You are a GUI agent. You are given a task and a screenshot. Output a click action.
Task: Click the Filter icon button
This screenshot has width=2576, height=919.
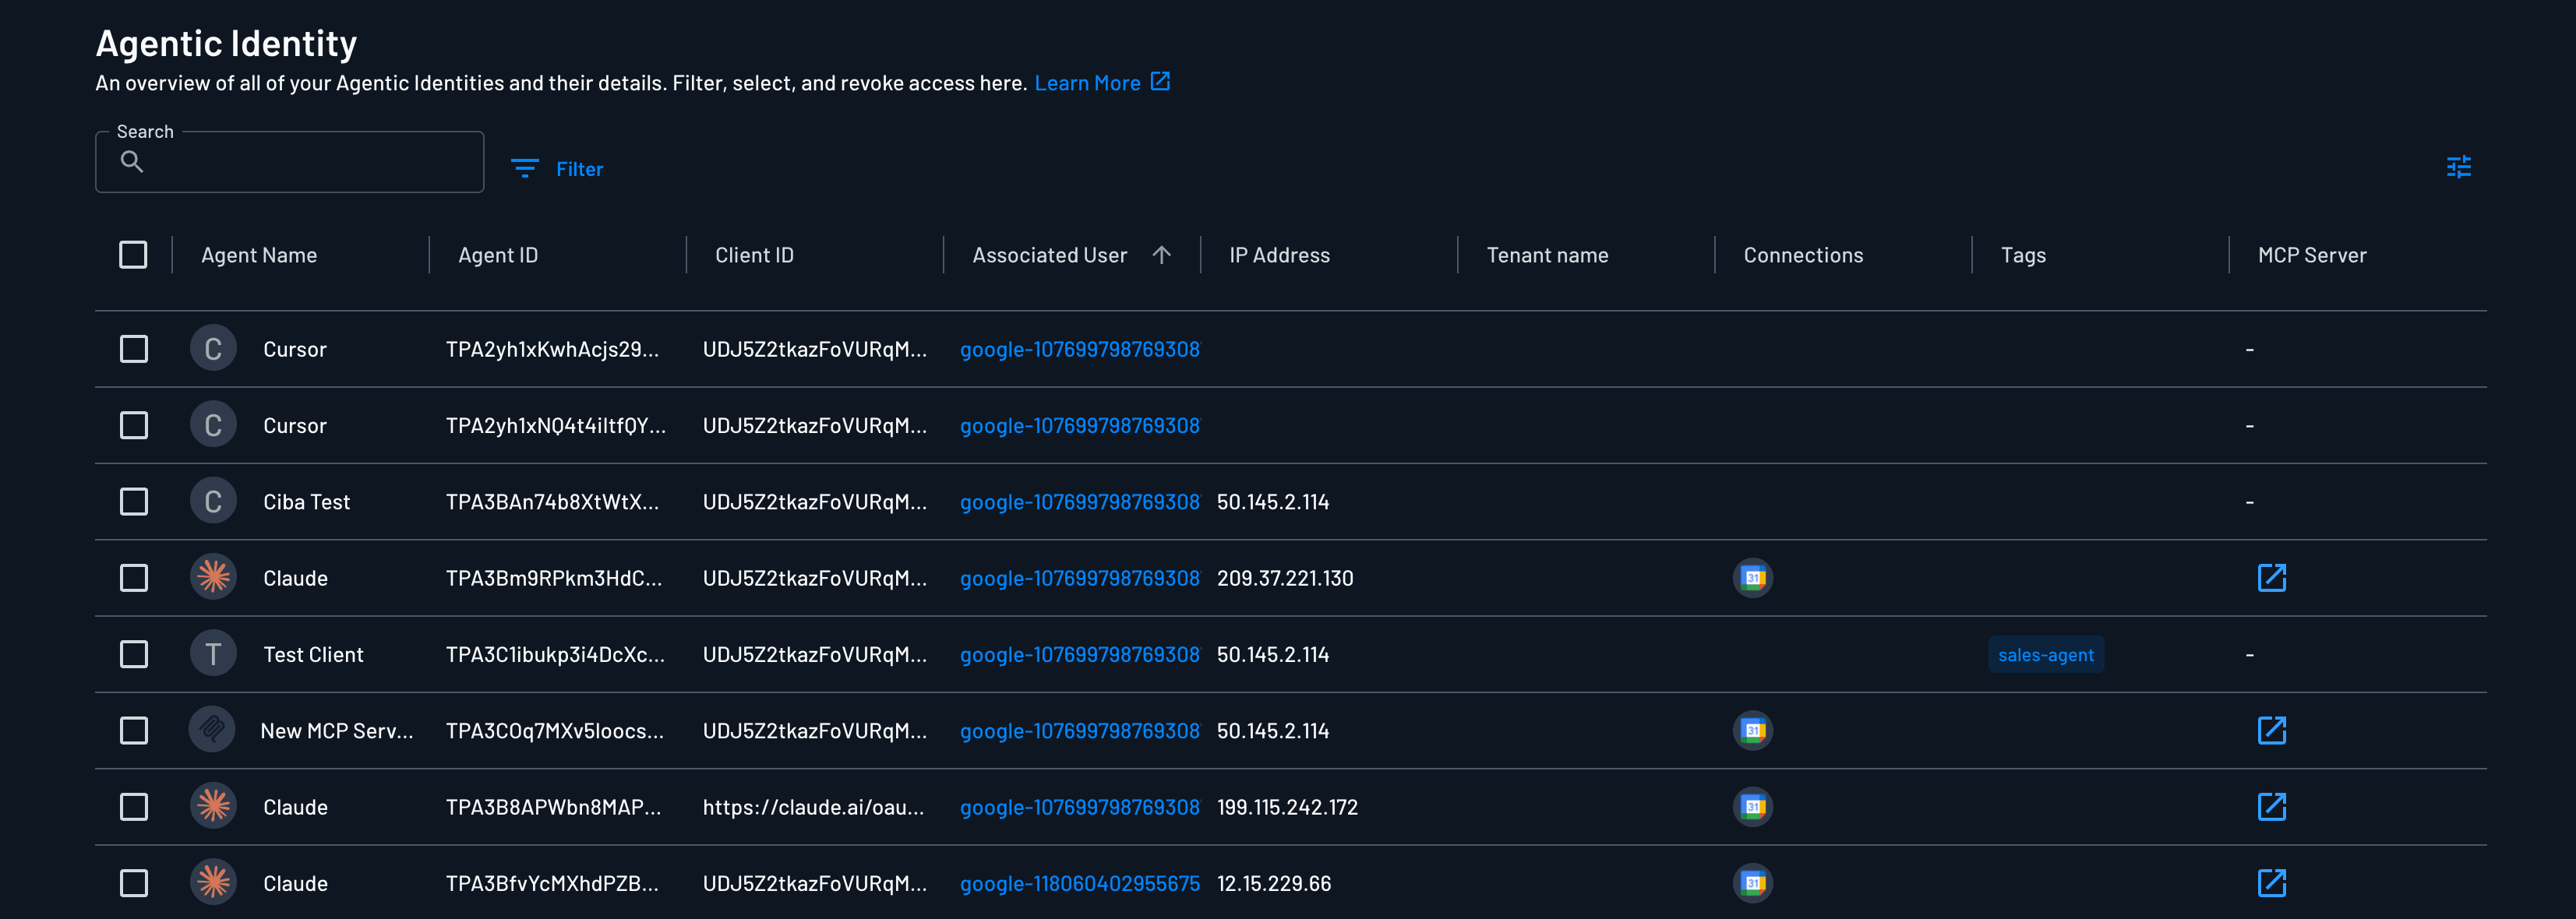pos(525,168)
